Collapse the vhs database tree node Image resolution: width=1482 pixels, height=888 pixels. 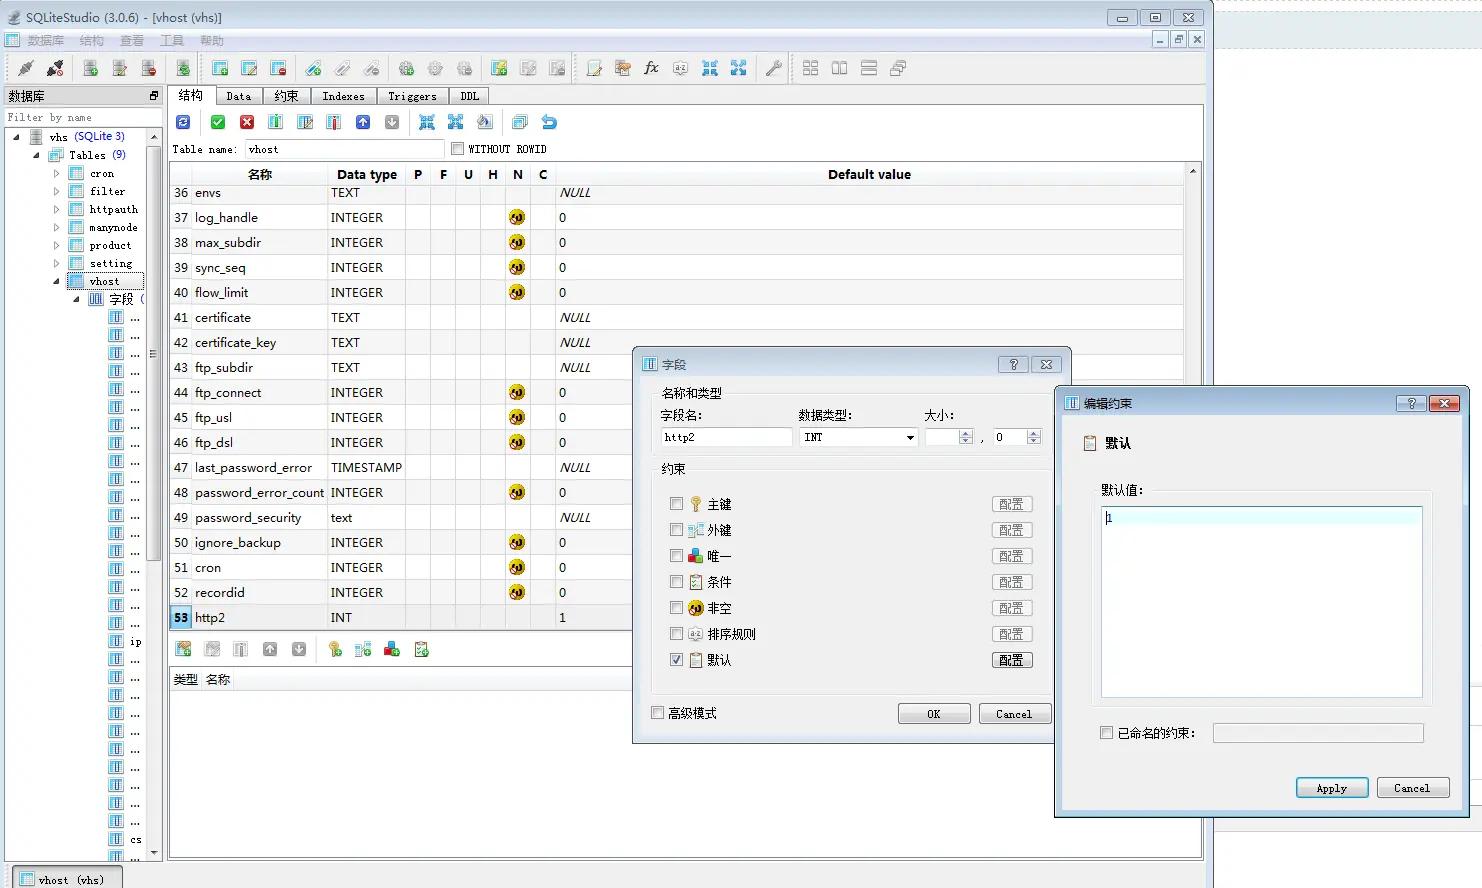coord(17,137)
